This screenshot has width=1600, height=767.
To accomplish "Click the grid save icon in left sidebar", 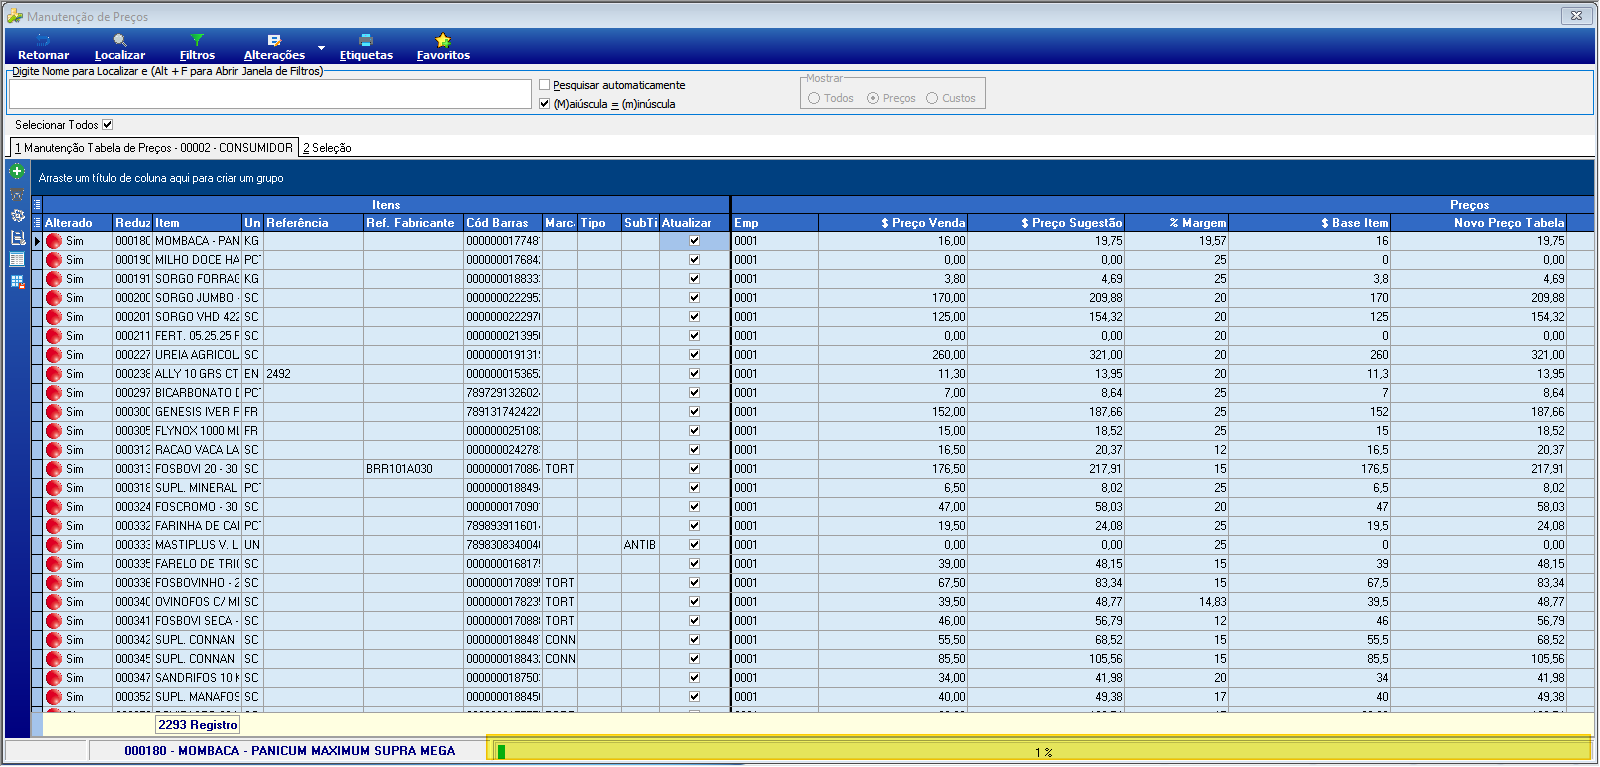I will tap(17, 282).
